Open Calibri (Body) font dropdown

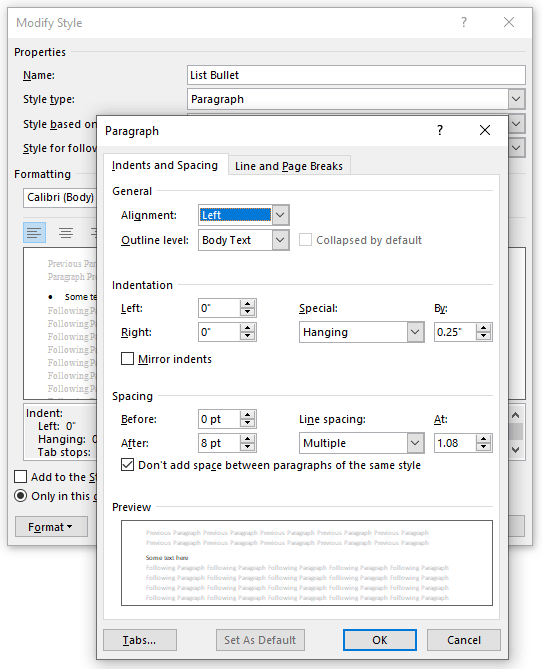click(x=60, y=198)
